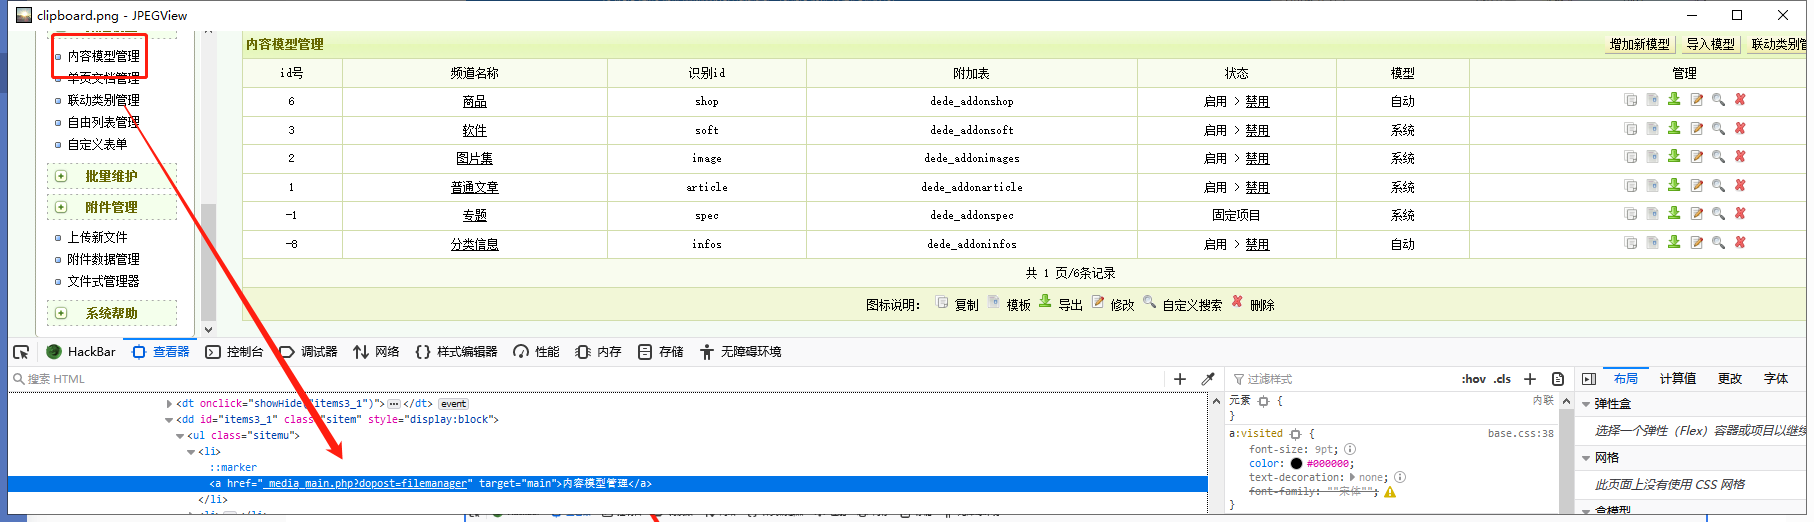The height and width of the screenshot is (522, 1814).
Task: Open 上传新文件 in sidebar
Action: point(97,237)
